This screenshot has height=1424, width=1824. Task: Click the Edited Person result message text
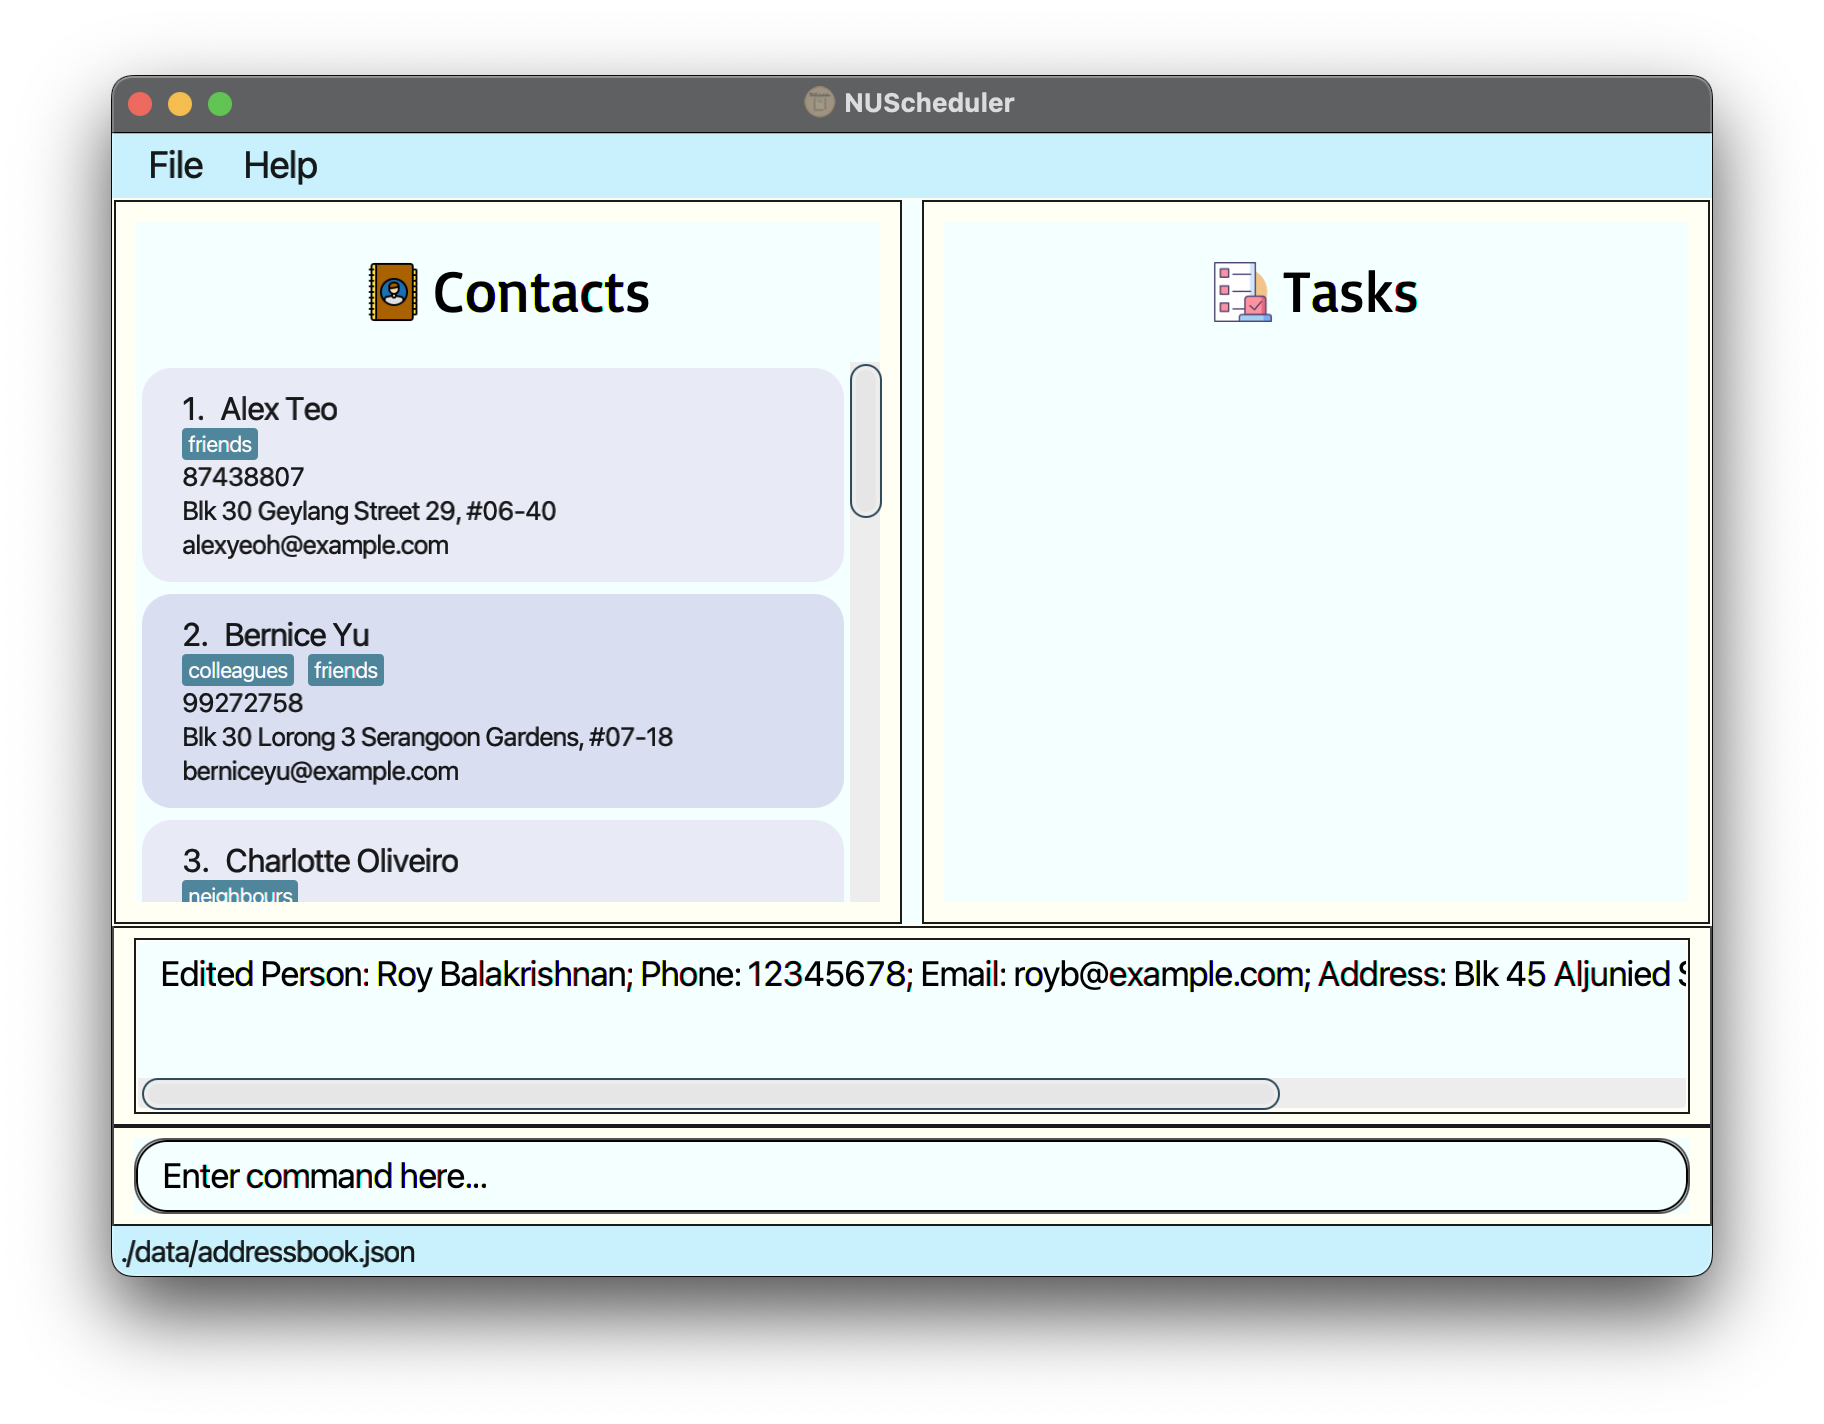click(x=923, y=974)
